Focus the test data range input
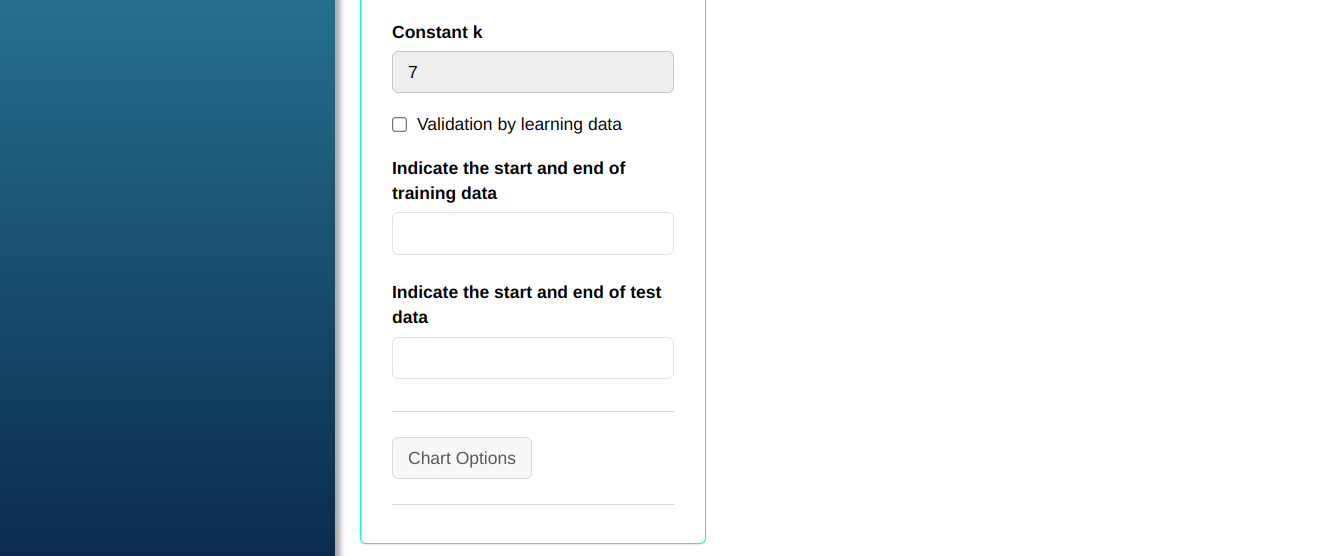The height and width of the screenshot is (556, 1328). [532, 358]
